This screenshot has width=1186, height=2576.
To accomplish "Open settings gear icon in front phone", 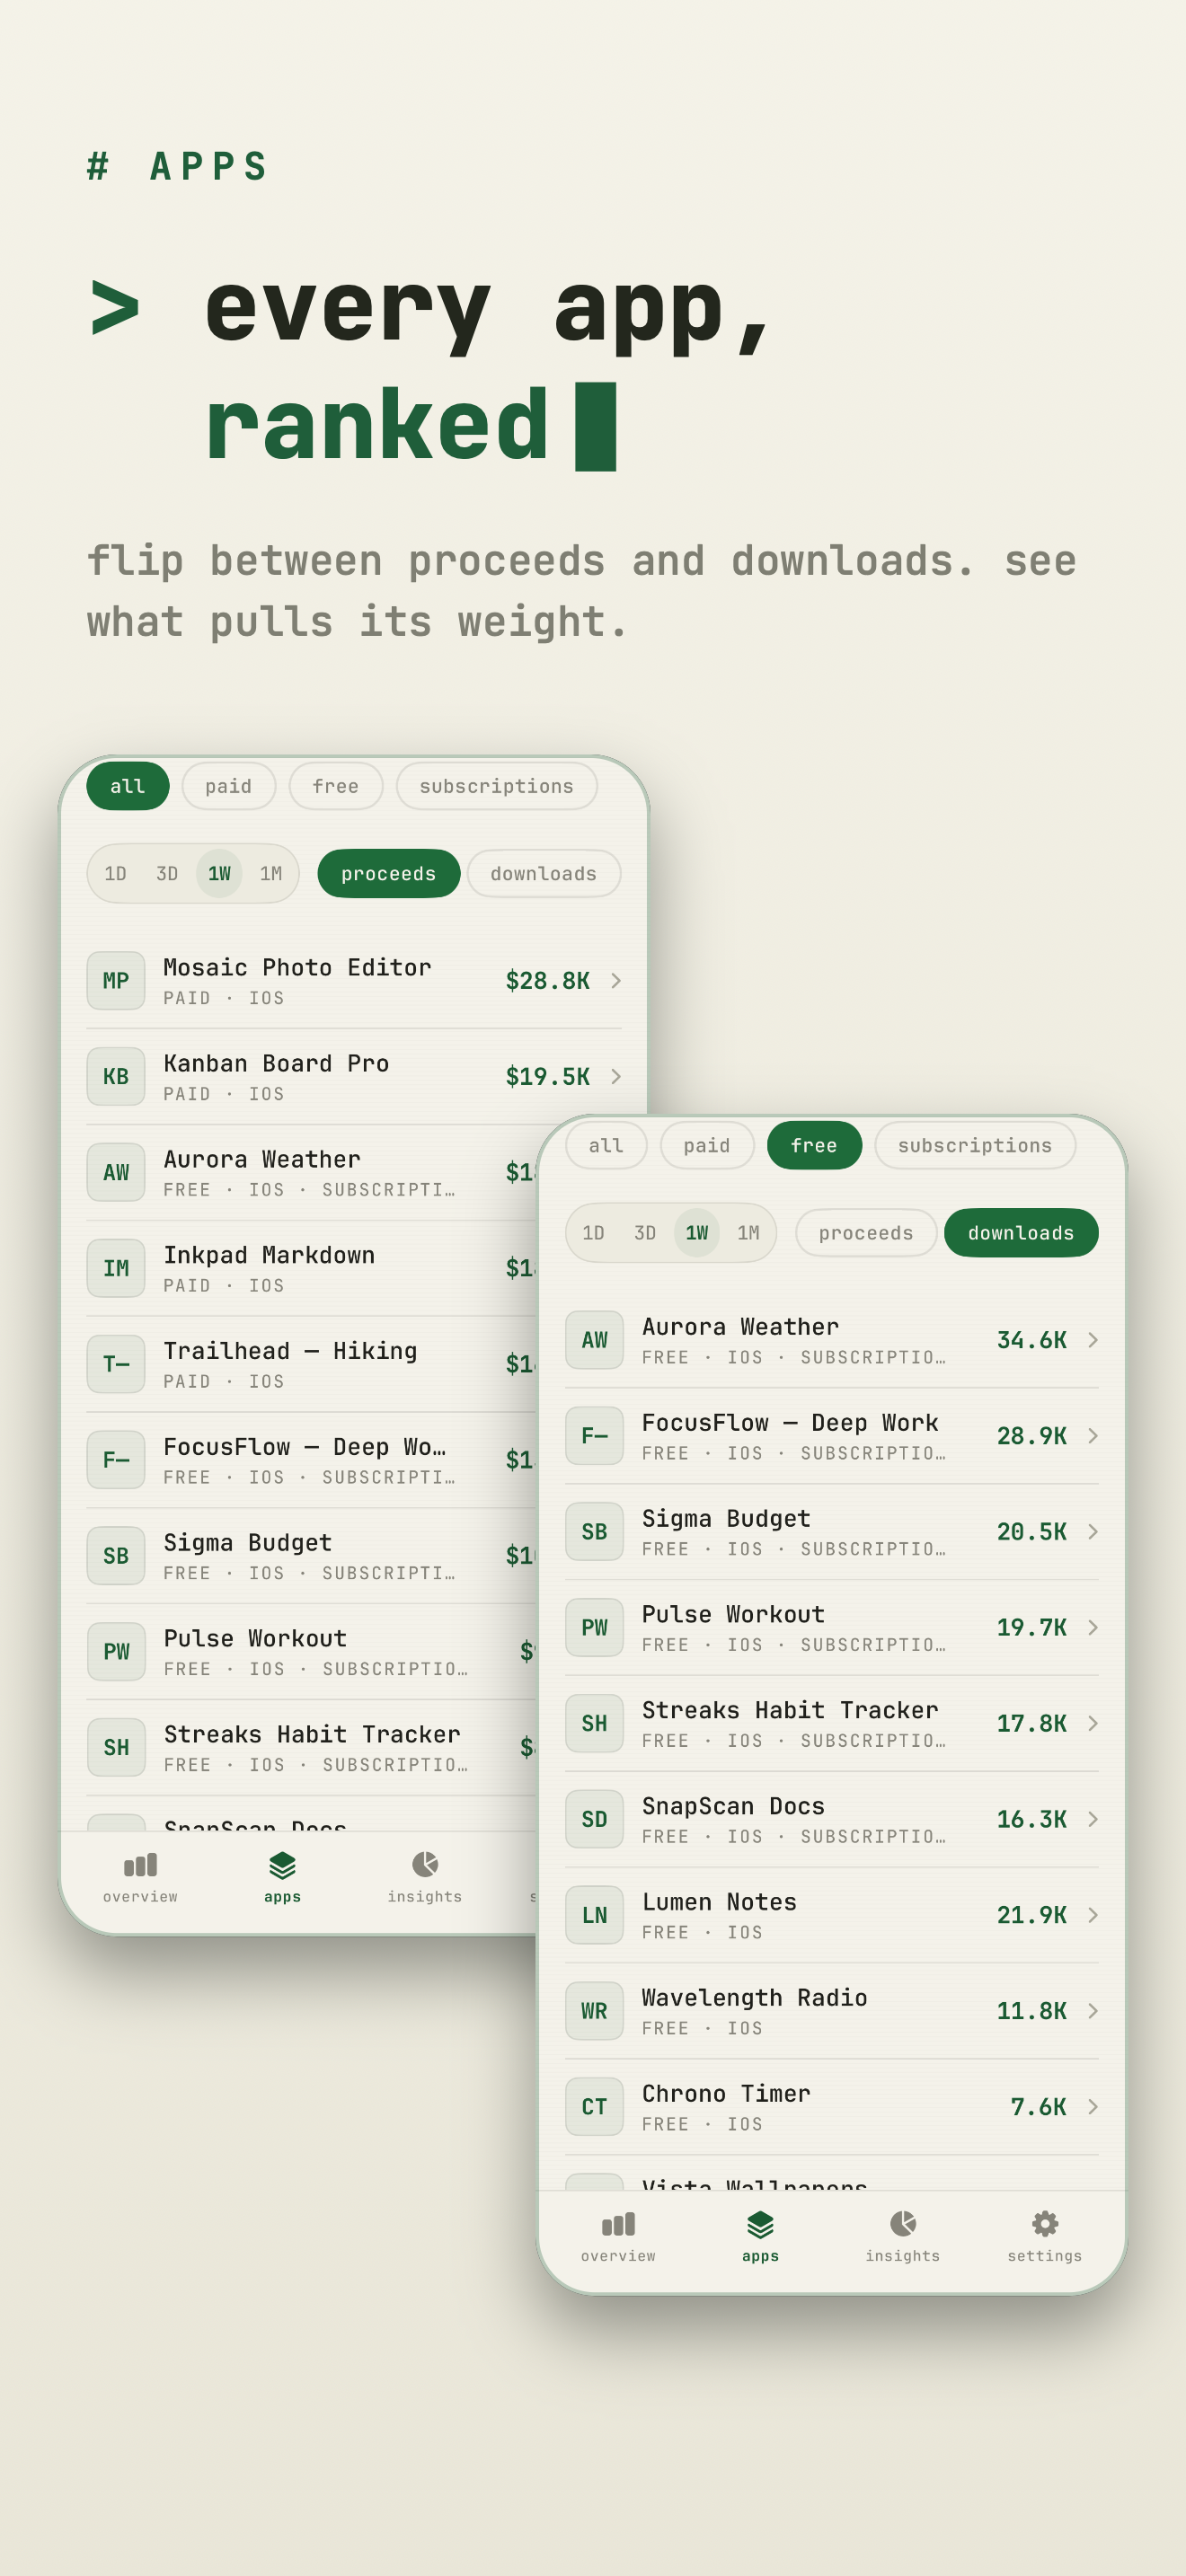I will [x=1045, y=2224].
